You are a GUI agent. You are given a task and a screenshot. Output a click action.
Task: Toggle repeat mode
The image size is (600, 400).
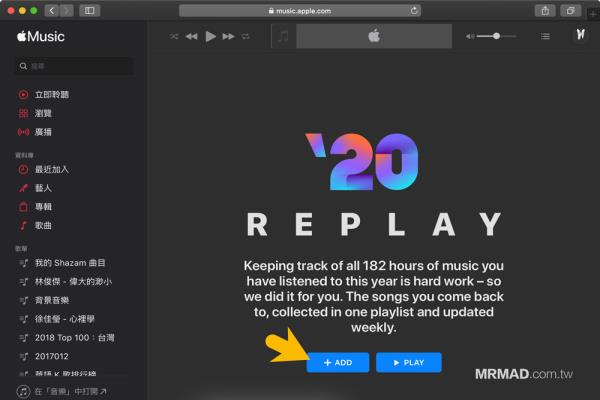[x=246, y=36]
